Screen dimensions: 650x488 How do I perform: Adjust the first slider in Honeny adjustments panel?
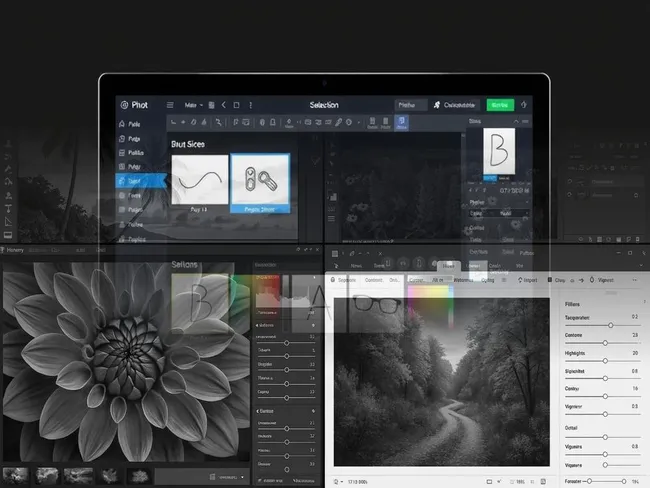(x=286, y=343)
